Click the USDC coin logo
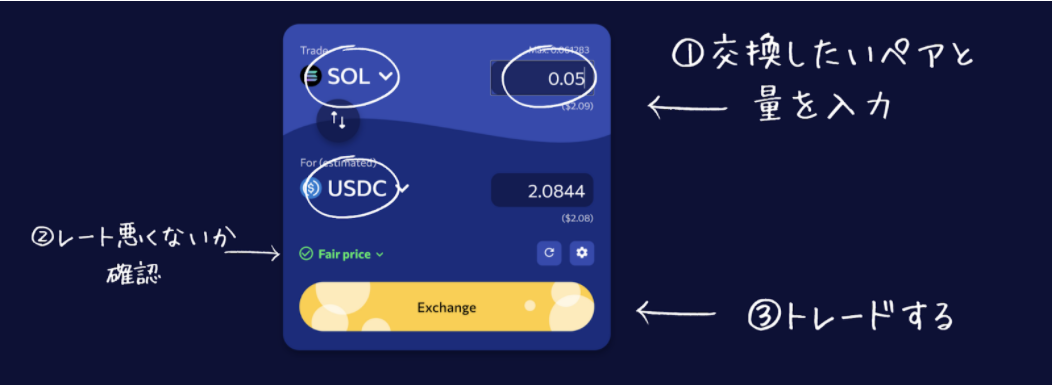Screen dimensions: 1052x385 311,190
